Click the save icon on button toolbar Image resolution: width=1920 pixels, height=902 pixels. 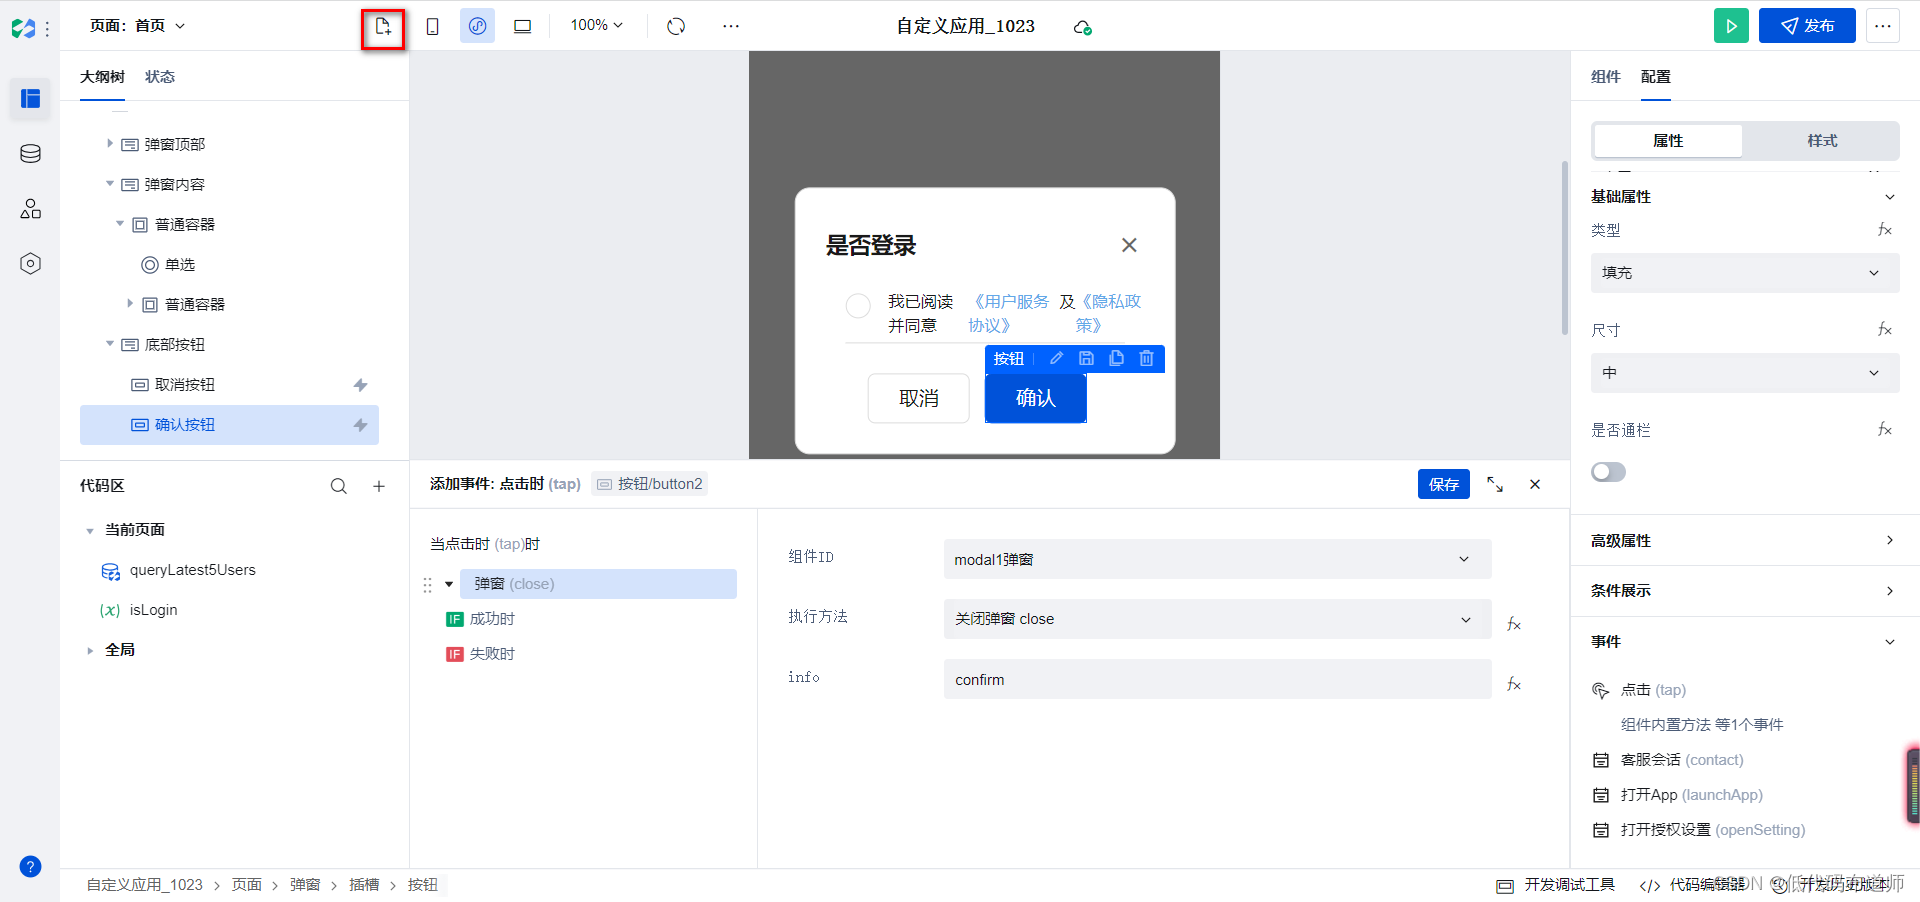point(1086,358)
